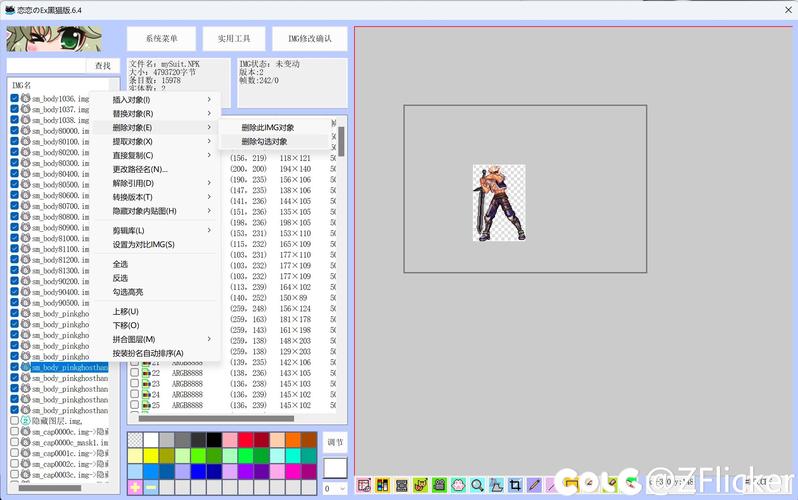The height and width of the screenshot is (500, 798).
Task: Click the IMG修改确认 button
Action: pyautogui.click(x=309, y=39)
